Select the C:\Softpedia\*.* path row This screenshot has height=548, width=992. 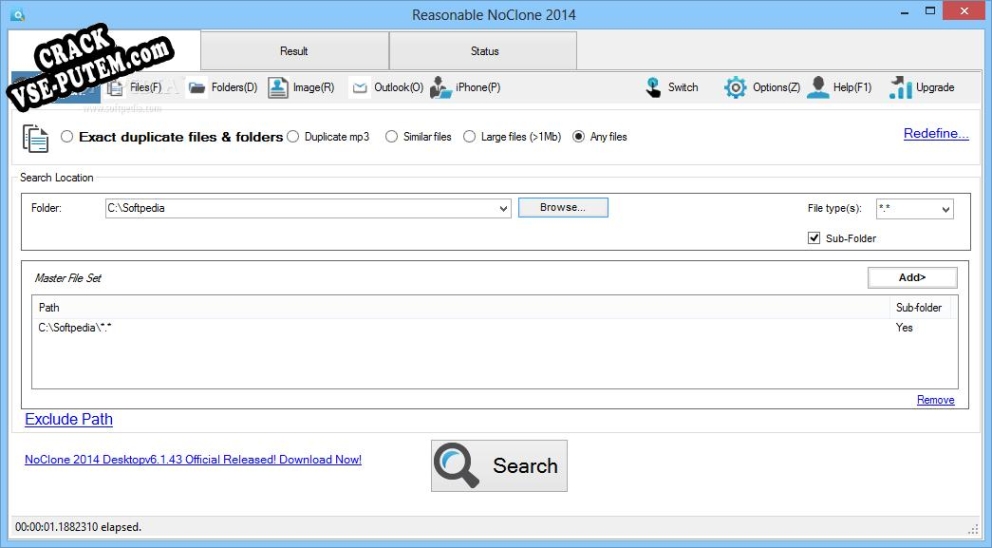coord(495,328)
